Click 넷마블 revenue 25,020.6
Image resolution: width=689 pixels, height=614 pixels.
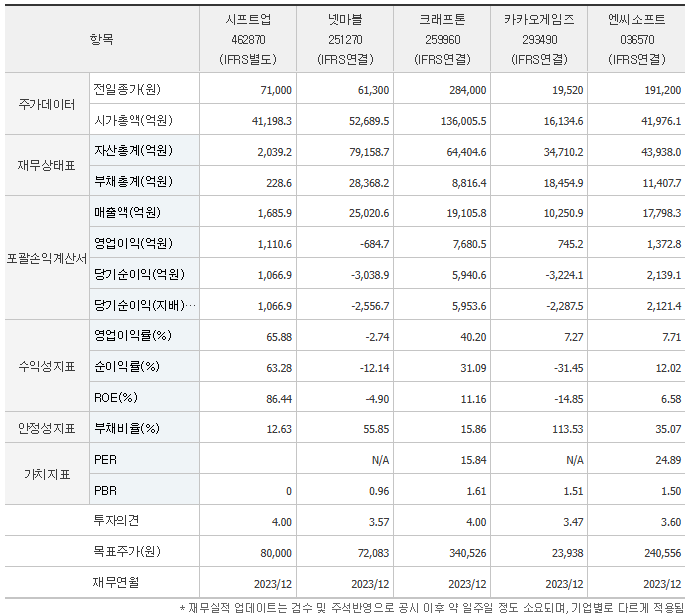click(x=369, y=213)
